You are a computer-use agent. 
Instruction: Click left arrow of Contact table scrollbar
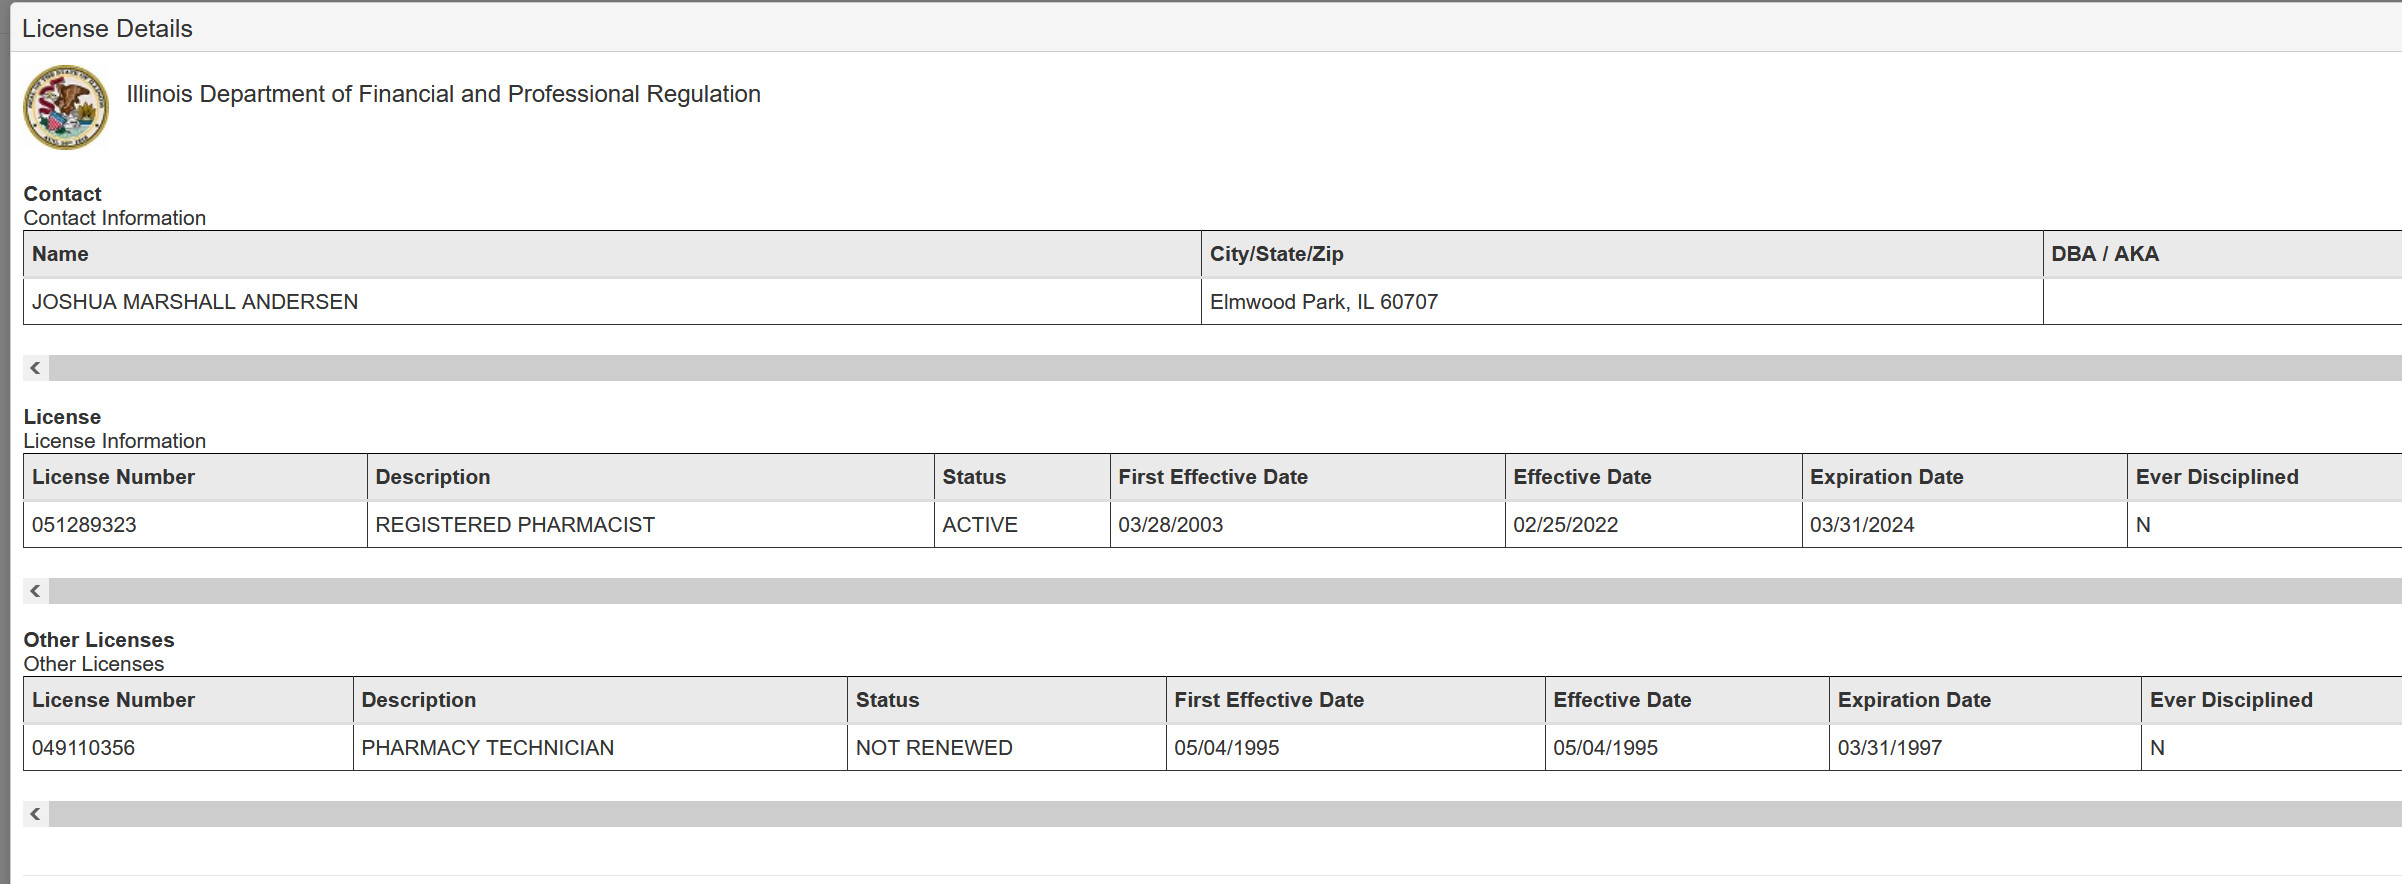point(36,368)
